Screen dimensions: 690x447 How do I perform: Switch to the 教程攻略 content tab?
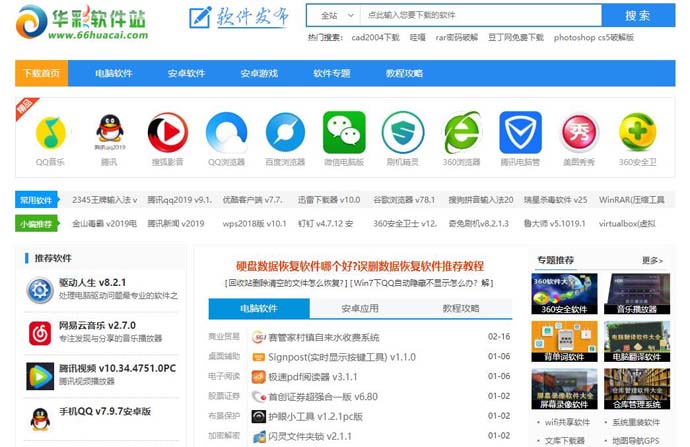tap(461, 308)
